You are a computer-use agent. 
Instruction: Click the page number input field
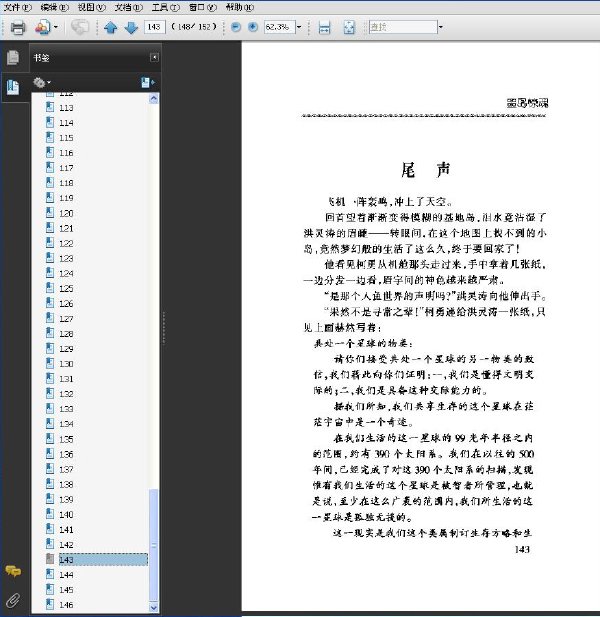(154, 27)
